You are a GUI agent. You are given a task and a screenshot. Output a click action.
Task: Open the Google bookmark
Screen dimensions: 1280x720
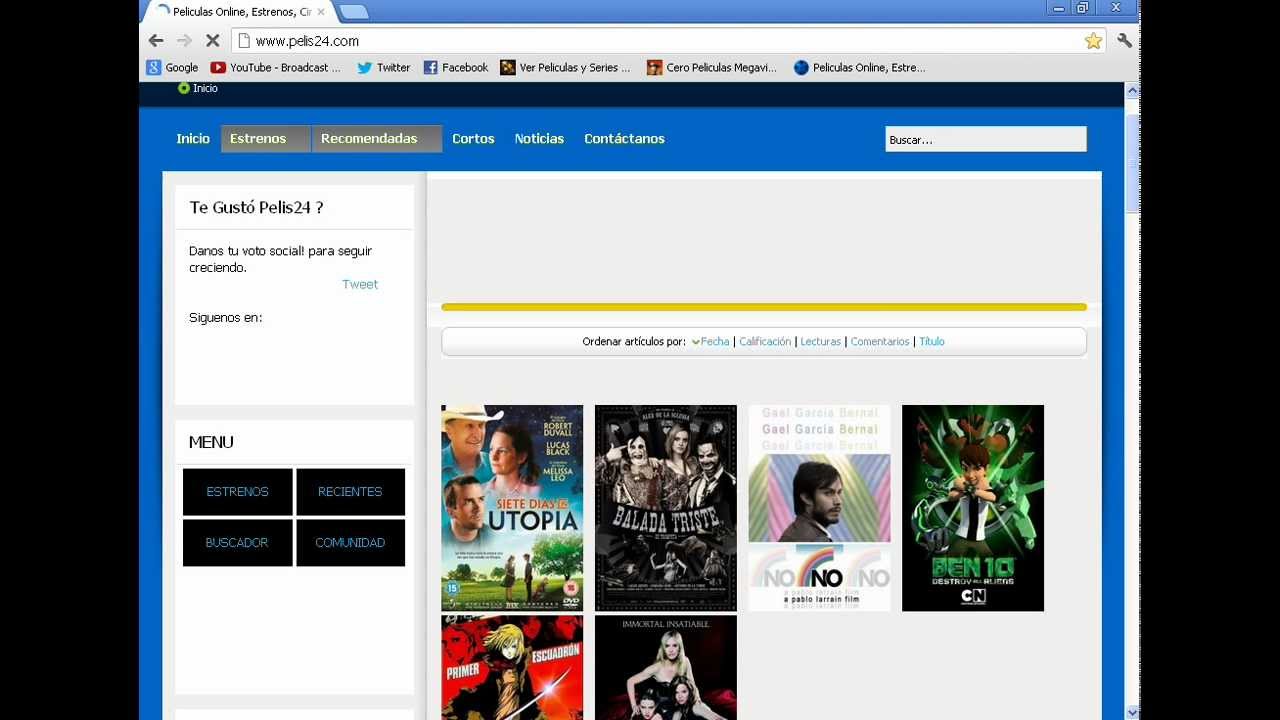point(172,68)
